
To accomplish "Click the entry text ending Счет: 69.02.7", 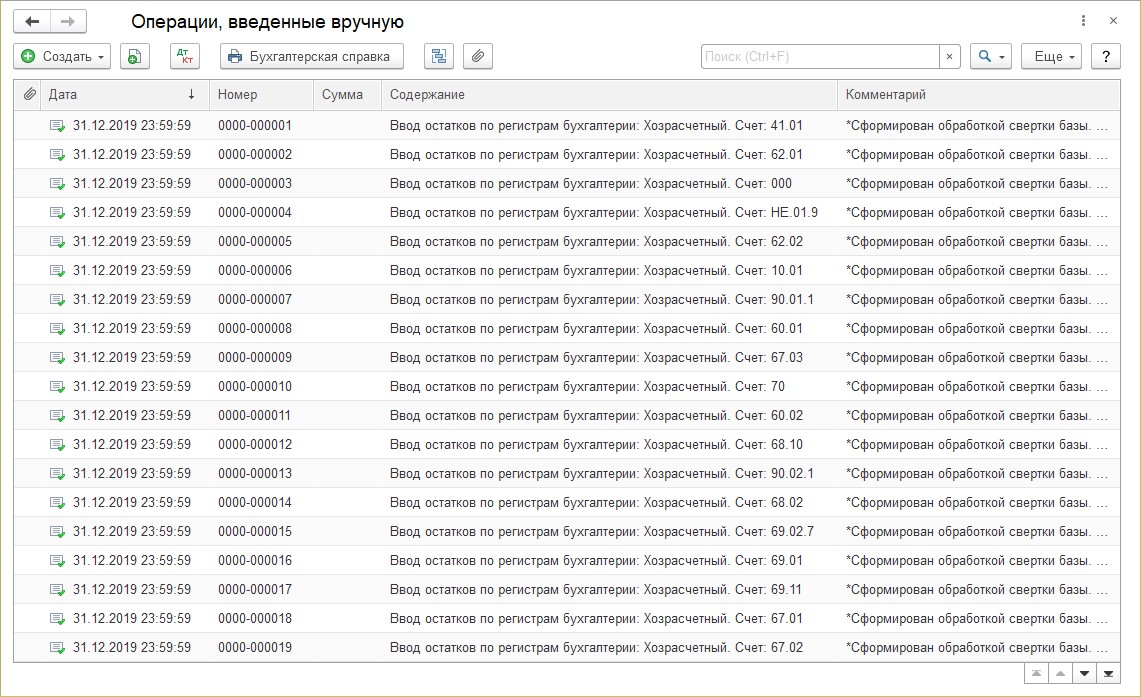I will pyautogui.click(x=602, y=532).
